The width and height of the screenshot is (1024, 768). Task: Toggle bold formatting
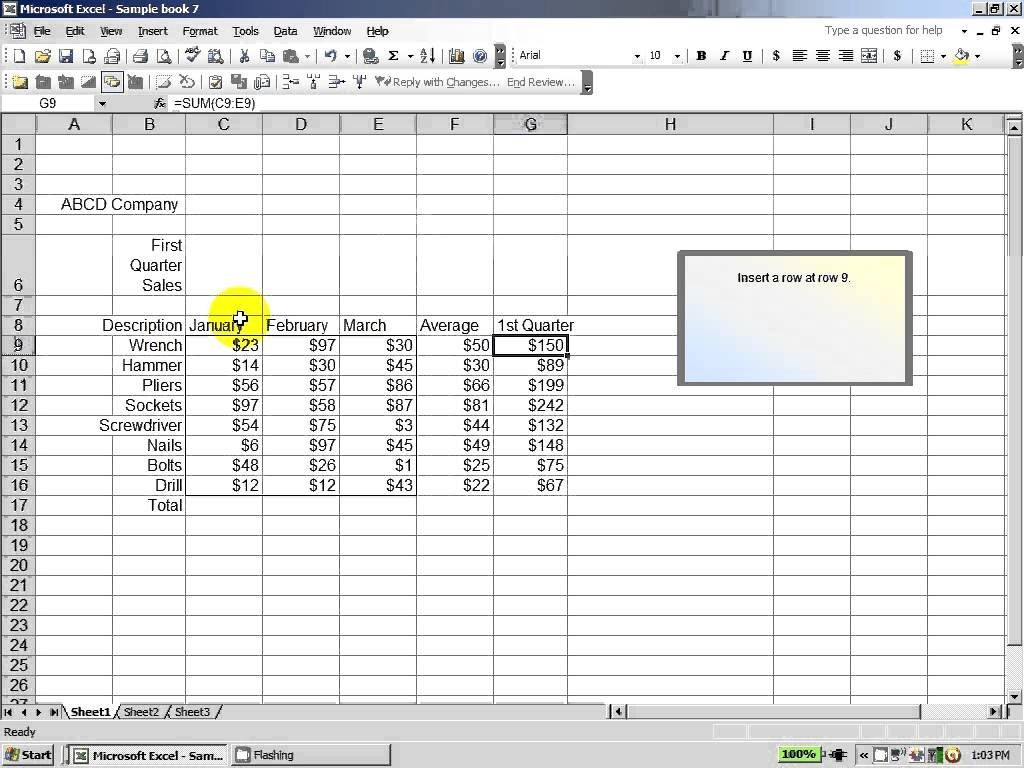[702, 55]
